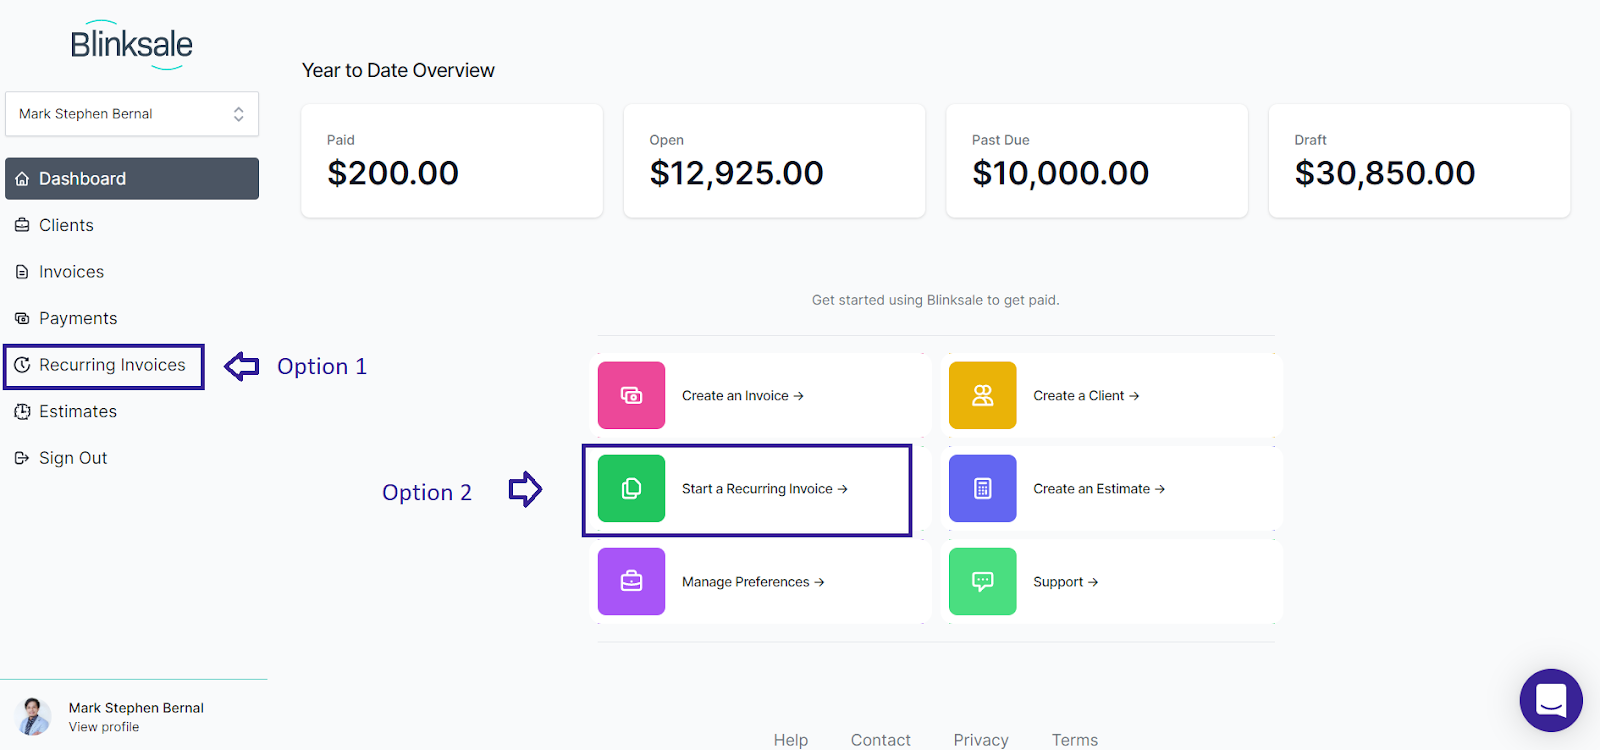The width and height of the screenshot is (1600, 755).
Task: Open the Privacy footer link
Action: 981,740
